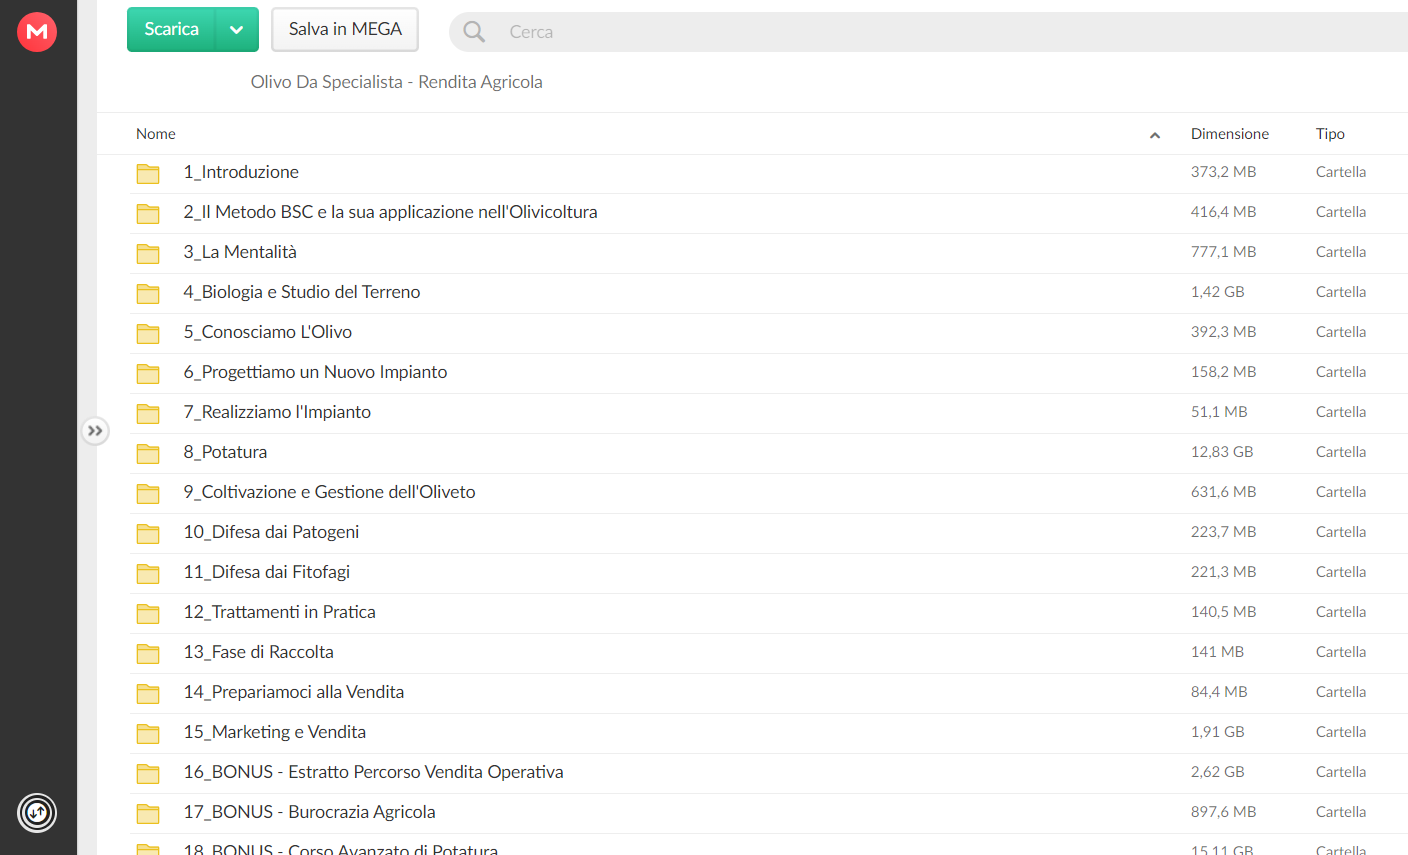Select folder icon of 7_Realizziamo l'Impianto
Viewport: 1408px width, 855px height.
pyautogui.click(x=148, y=413)
